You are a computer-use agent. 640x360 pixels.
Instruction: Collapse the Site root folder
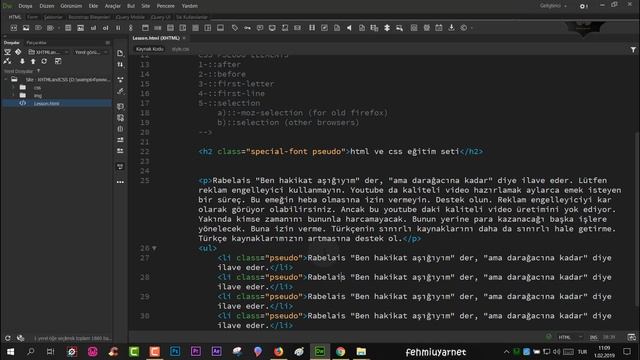(6, 80)
